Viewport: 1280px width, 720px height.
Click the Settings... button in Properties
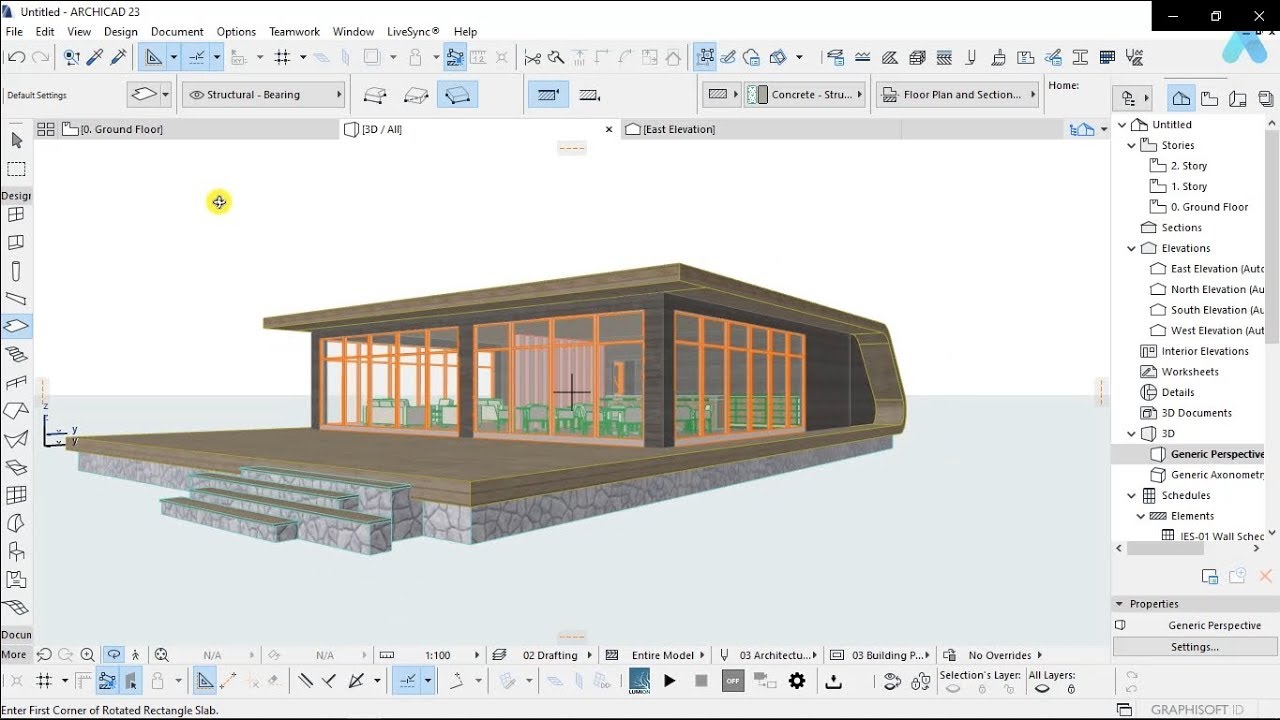1195,647
